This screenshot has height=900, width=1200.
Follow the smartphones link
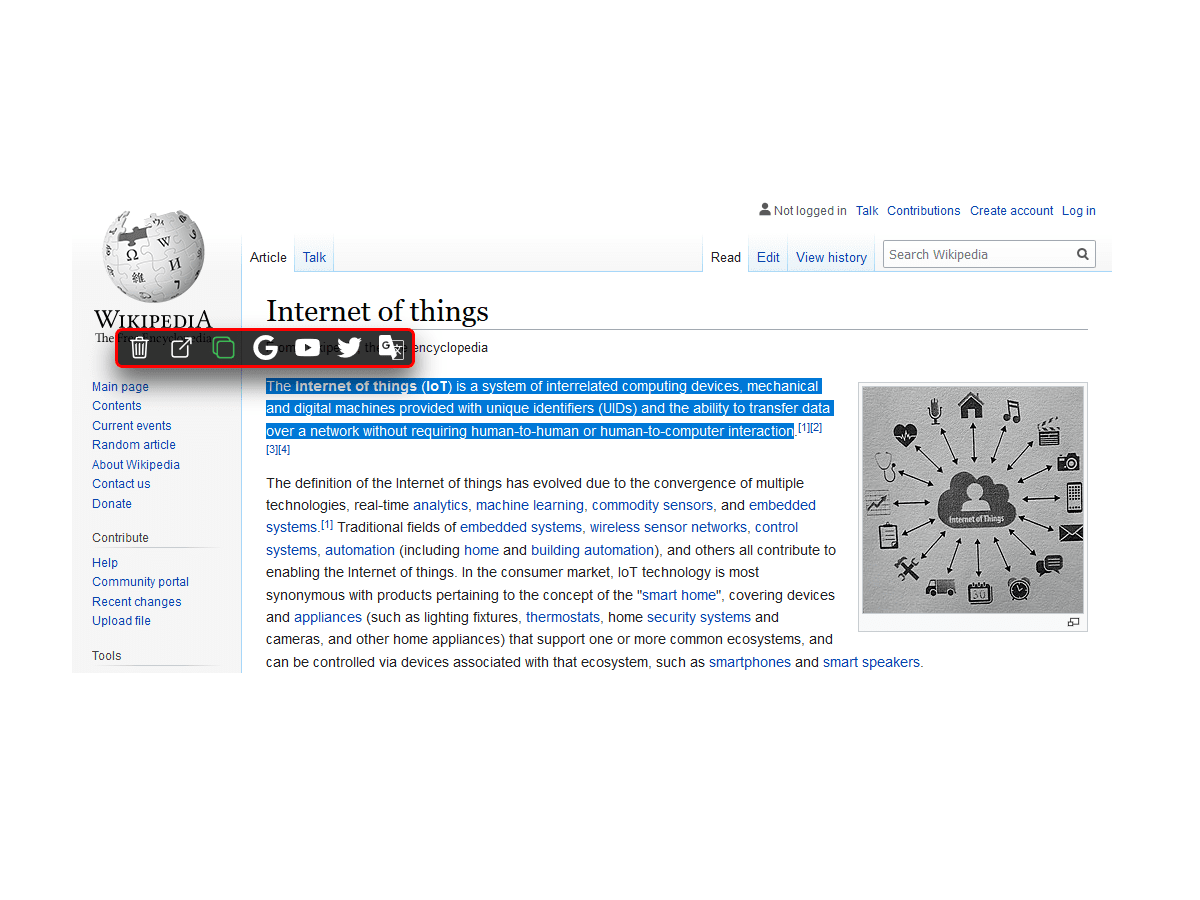(750, 662)
